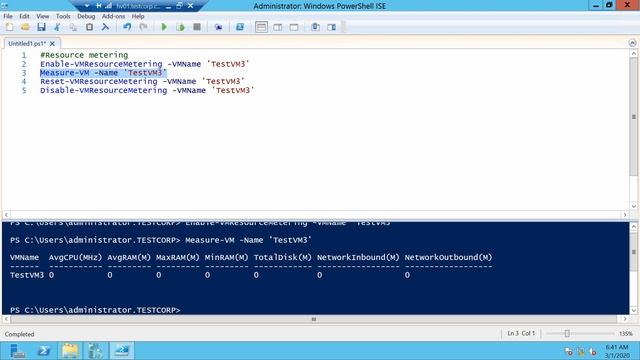
Task: Save the script with the floppy disk icon
Action: (41, 27)
